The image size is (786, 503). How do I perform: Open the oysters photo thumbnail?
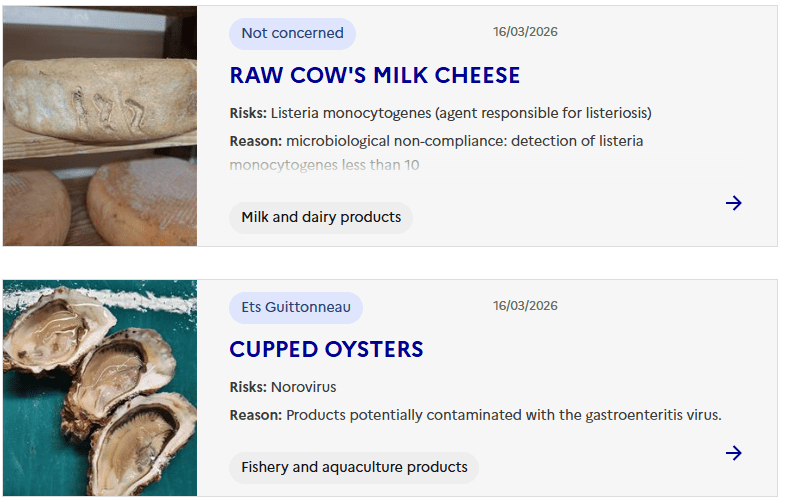(x=100, y=388)
